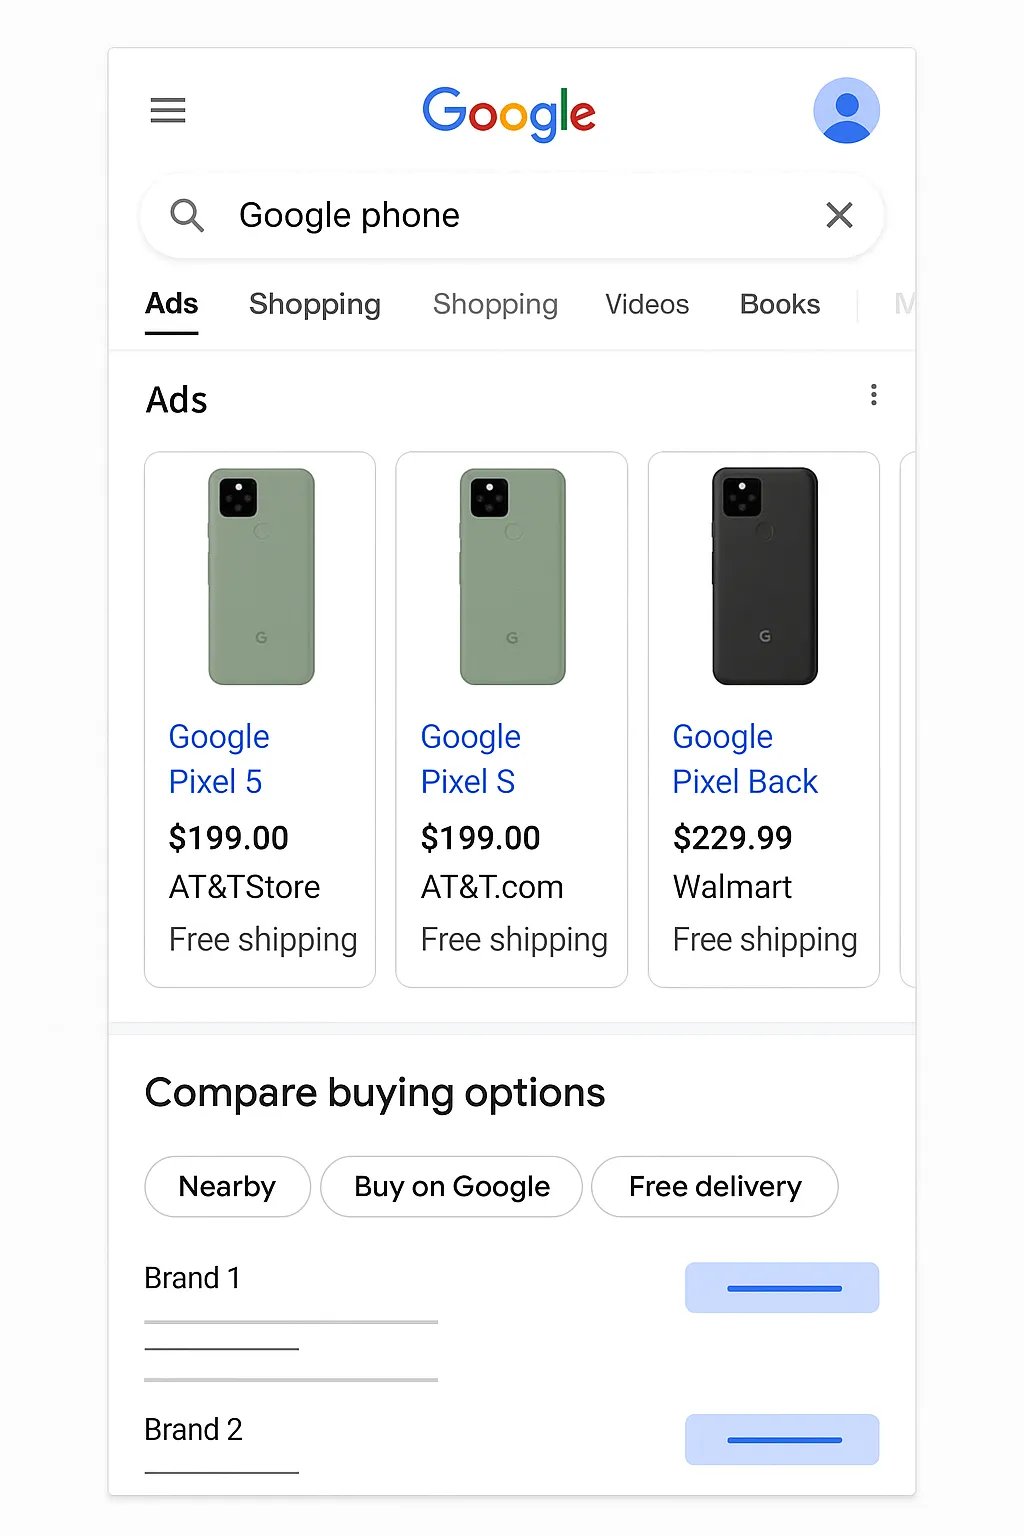Open the hamburger menu
Screen dimensions: 1024x1536
coord(168,110)
